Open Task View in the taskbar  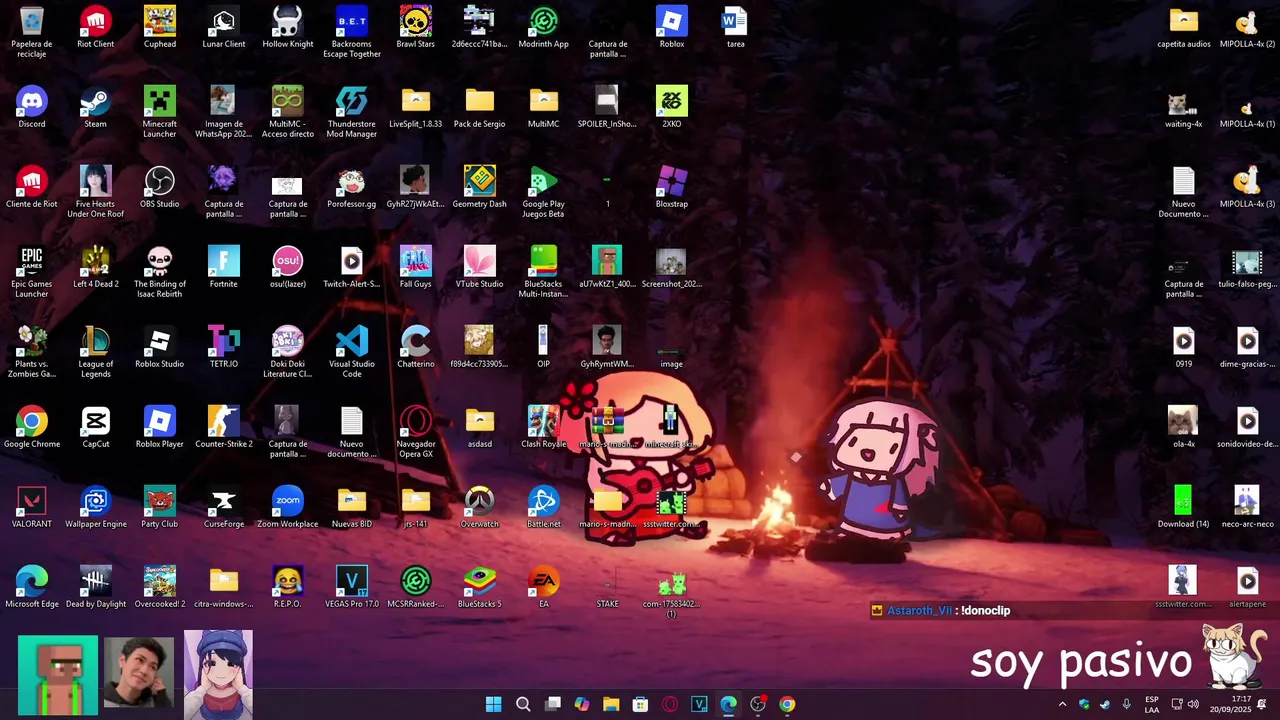552,704
